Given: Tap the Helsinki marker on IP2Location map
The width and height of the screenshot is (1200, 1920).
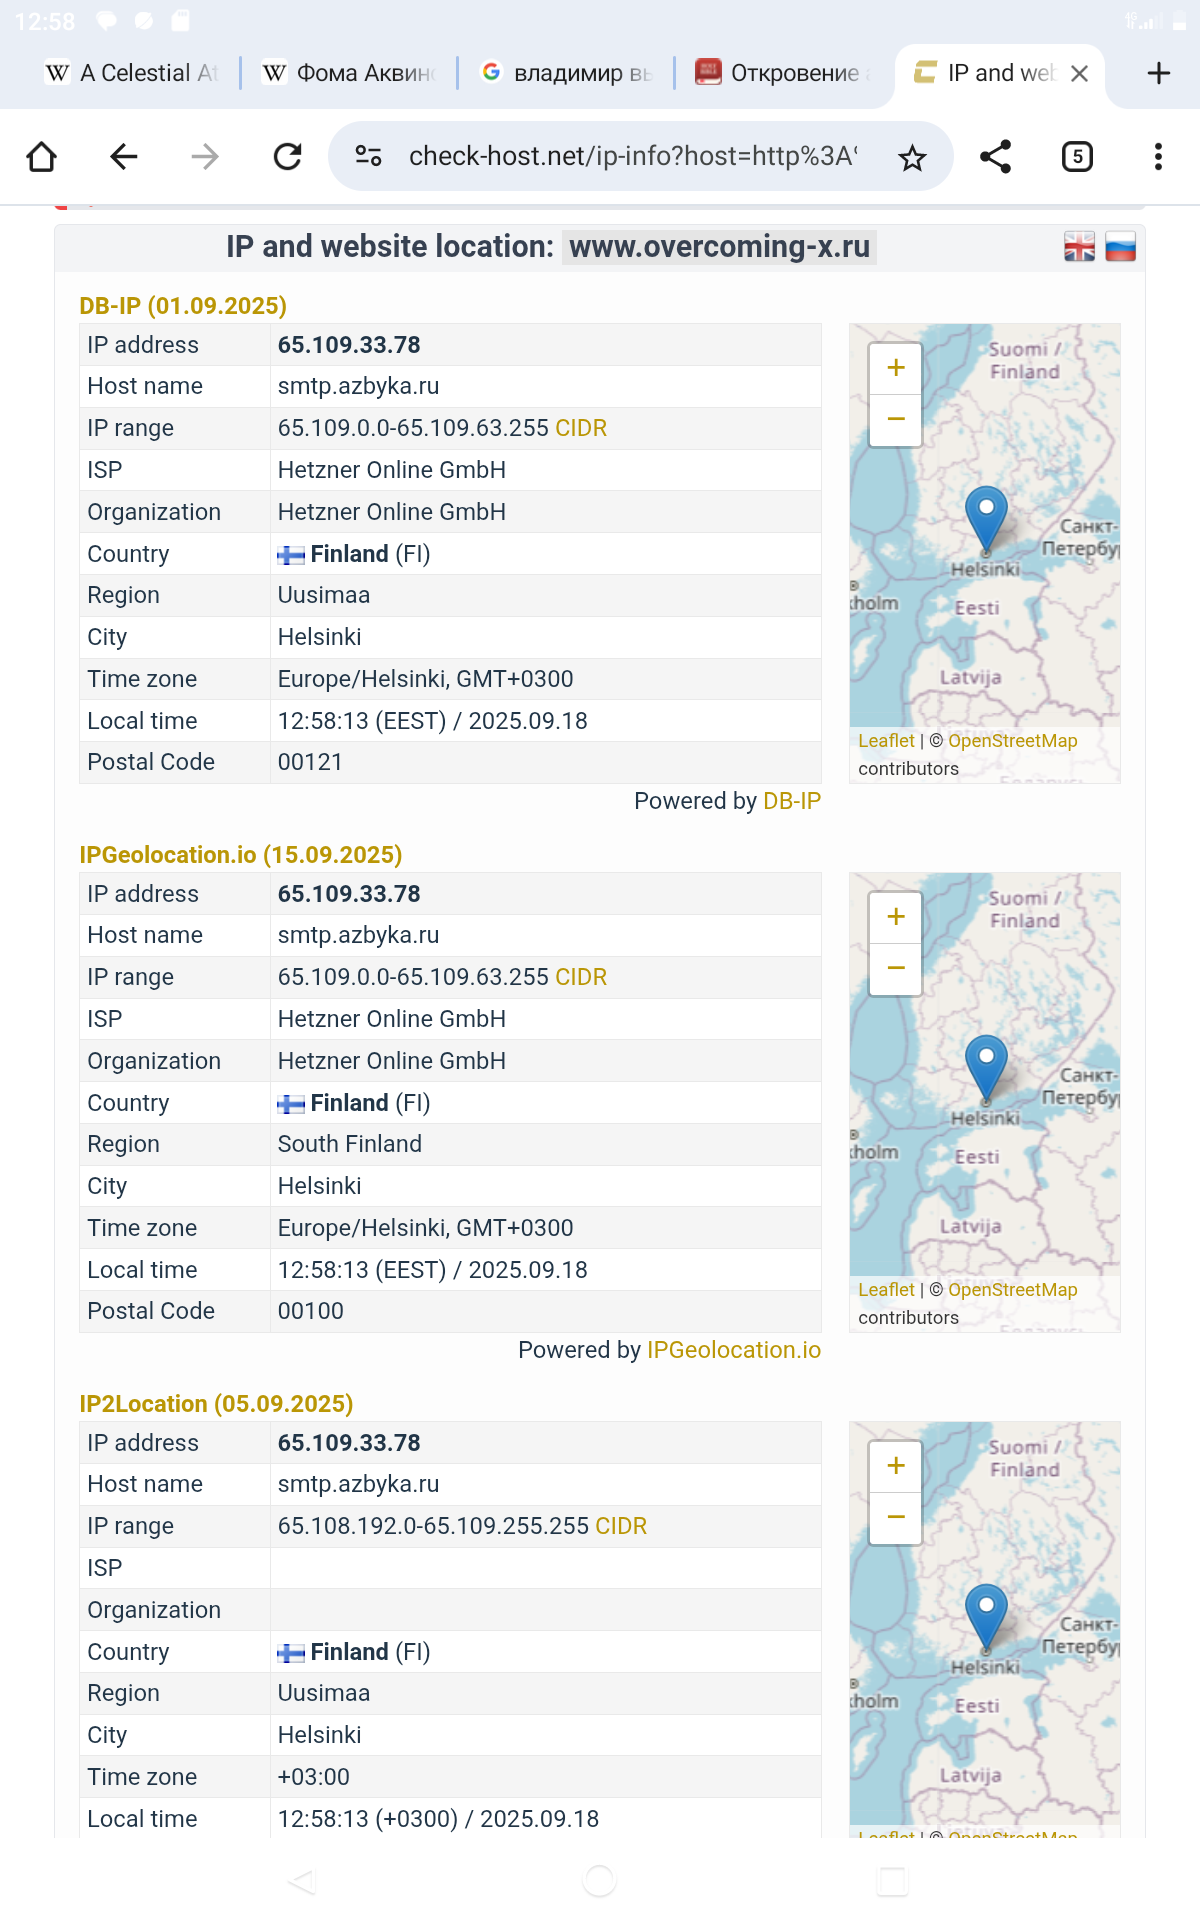Looking at the screenshot, I should pos(986,1616).
